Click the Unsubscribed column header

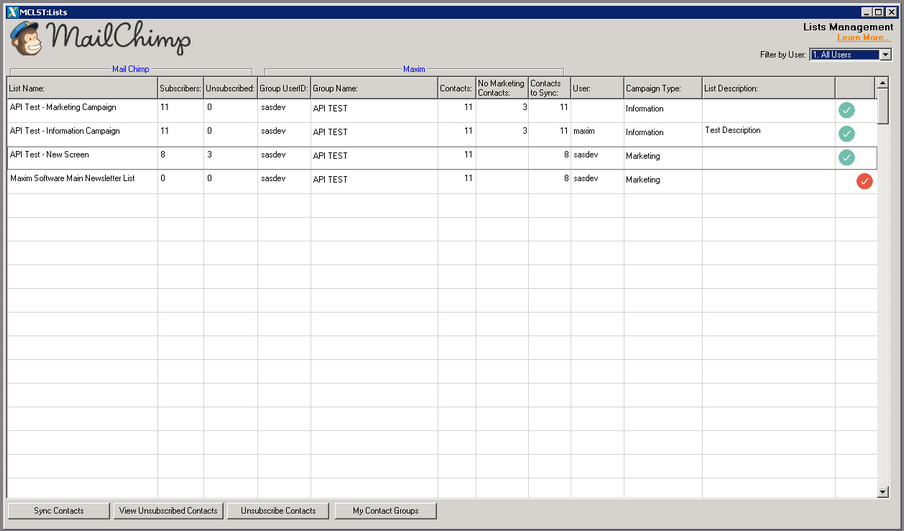(230, 88)
